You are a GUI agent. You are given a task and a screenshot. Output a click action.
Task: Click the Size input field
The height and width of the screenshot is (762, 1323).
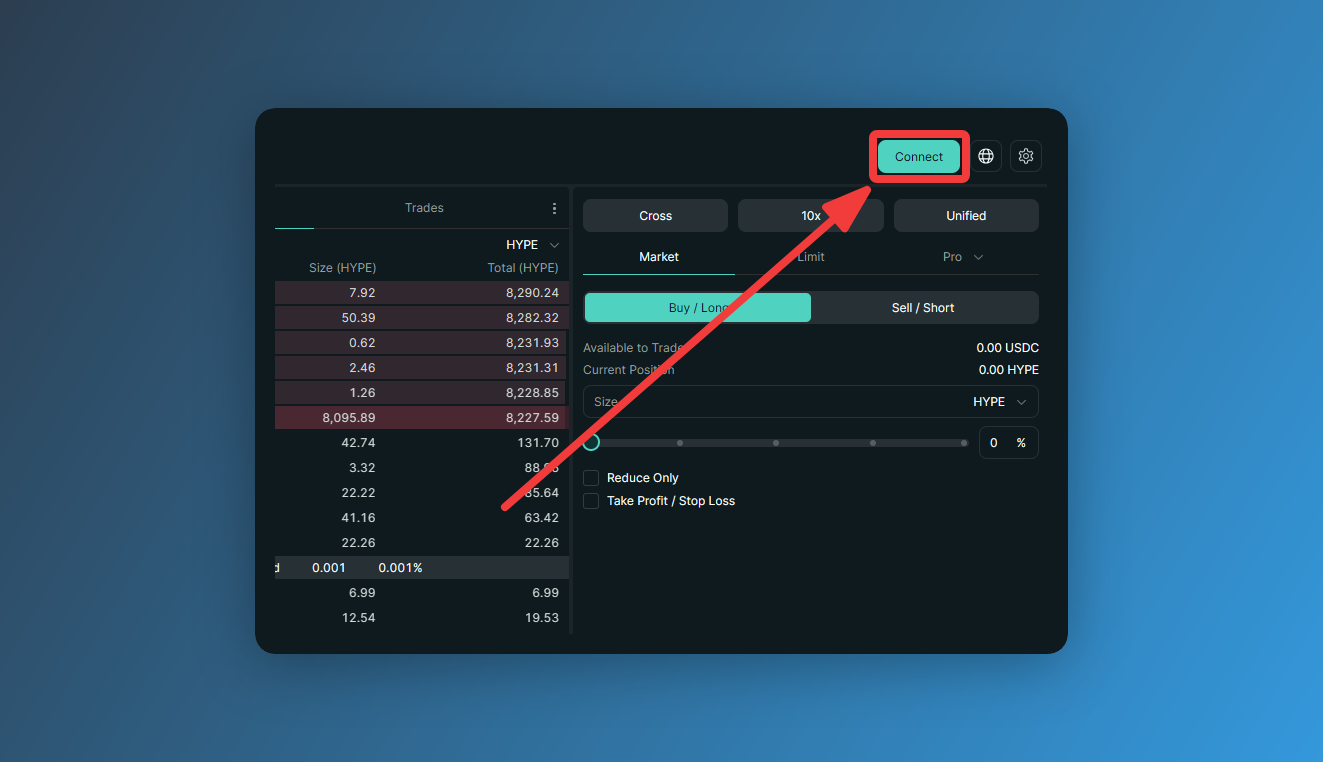tap(811, 401)
